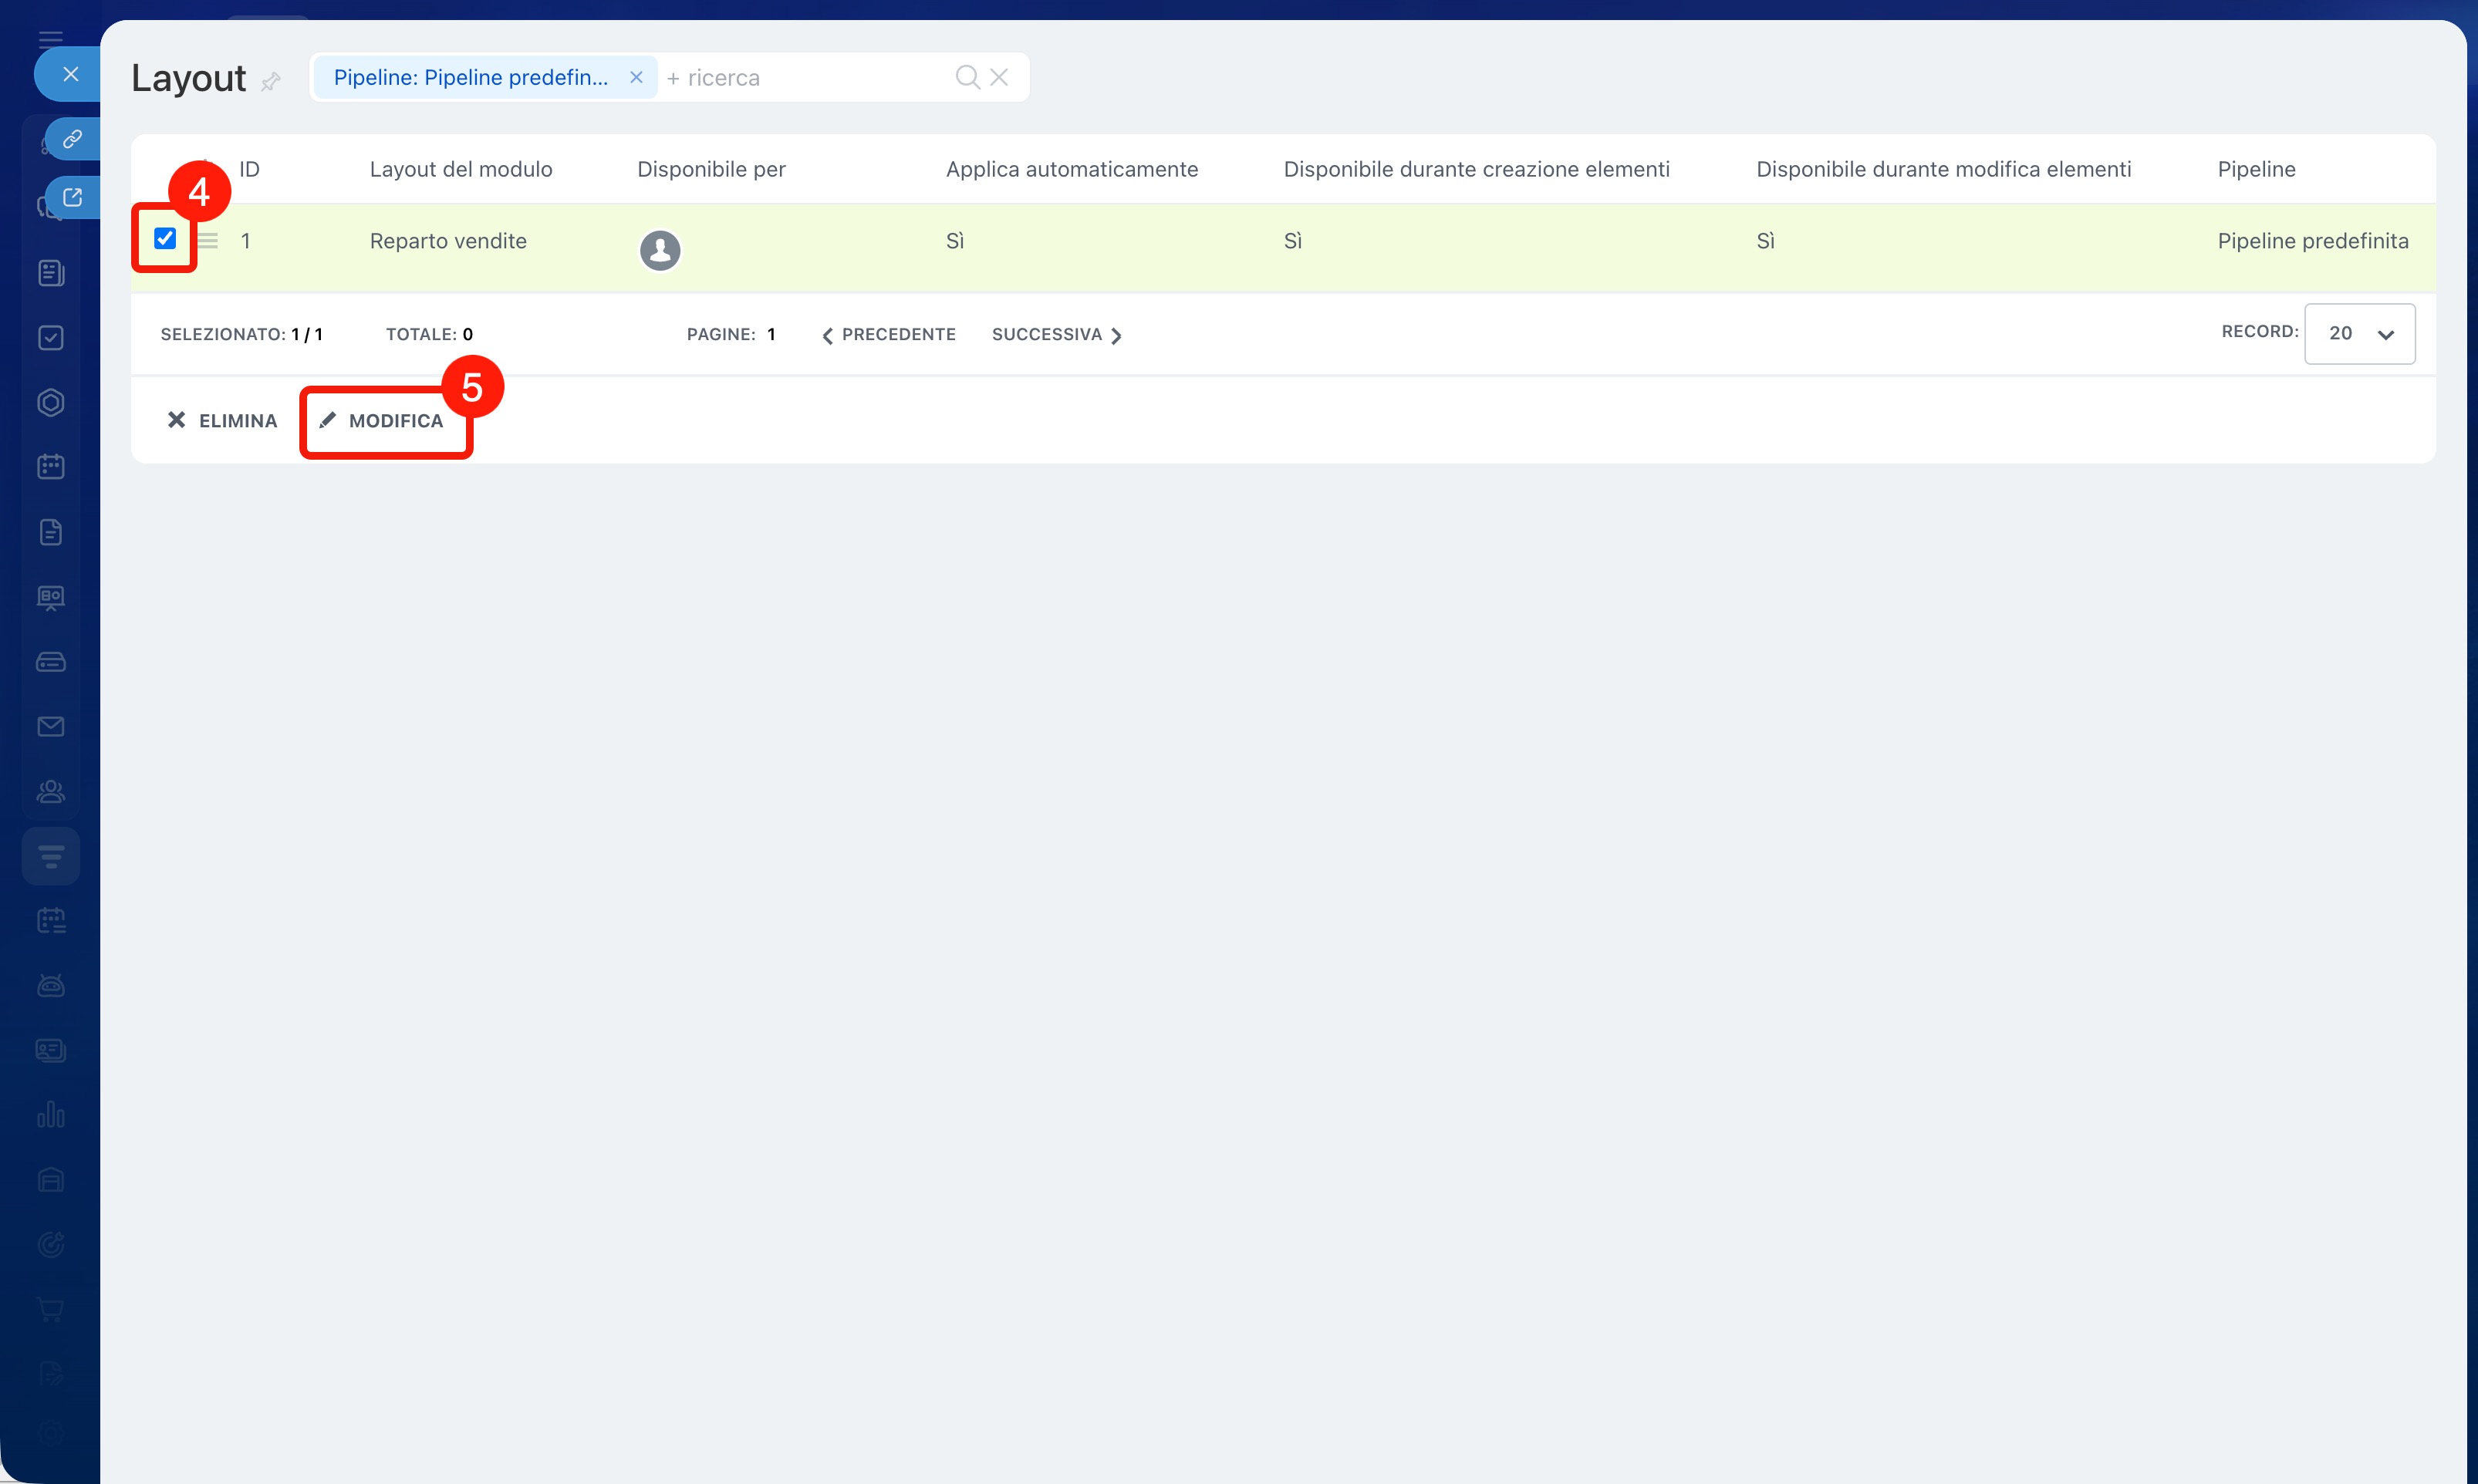Open Mail icon in left sidebar
This screenshot has height=1484, width=2478.
point(51,727)
